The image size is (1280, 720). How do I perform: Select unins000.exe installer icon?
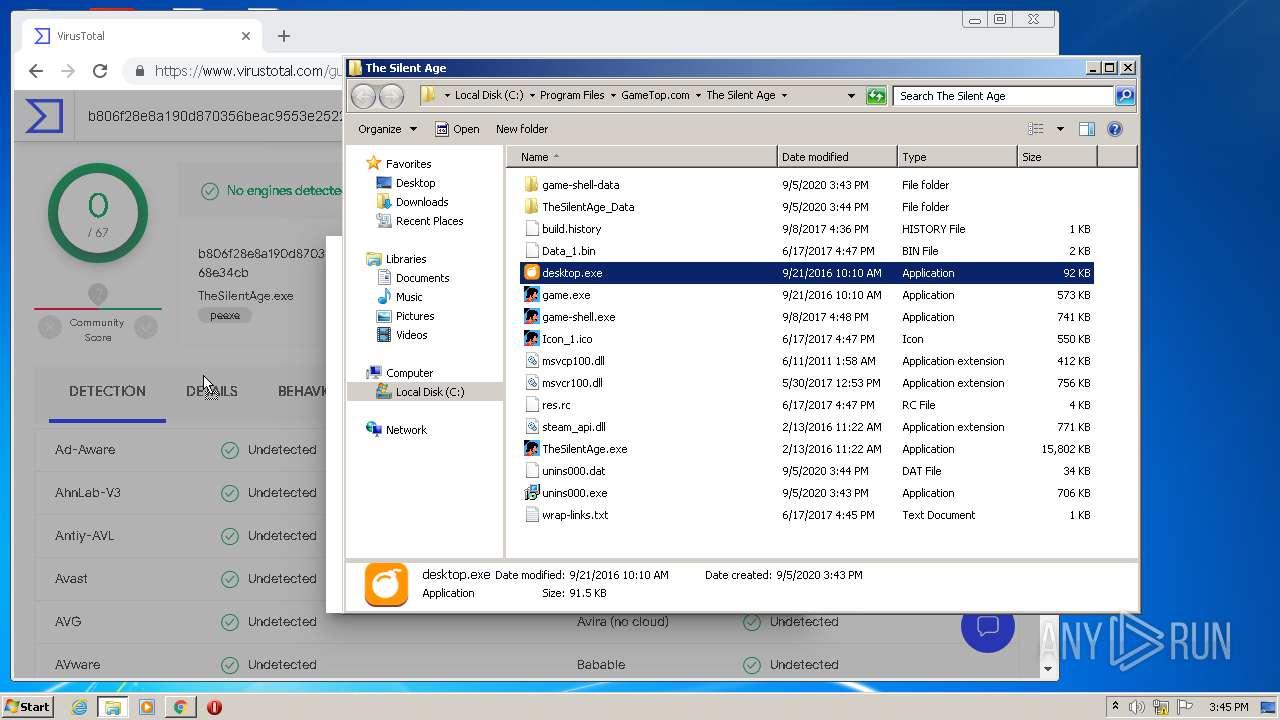tap(532, 493)
